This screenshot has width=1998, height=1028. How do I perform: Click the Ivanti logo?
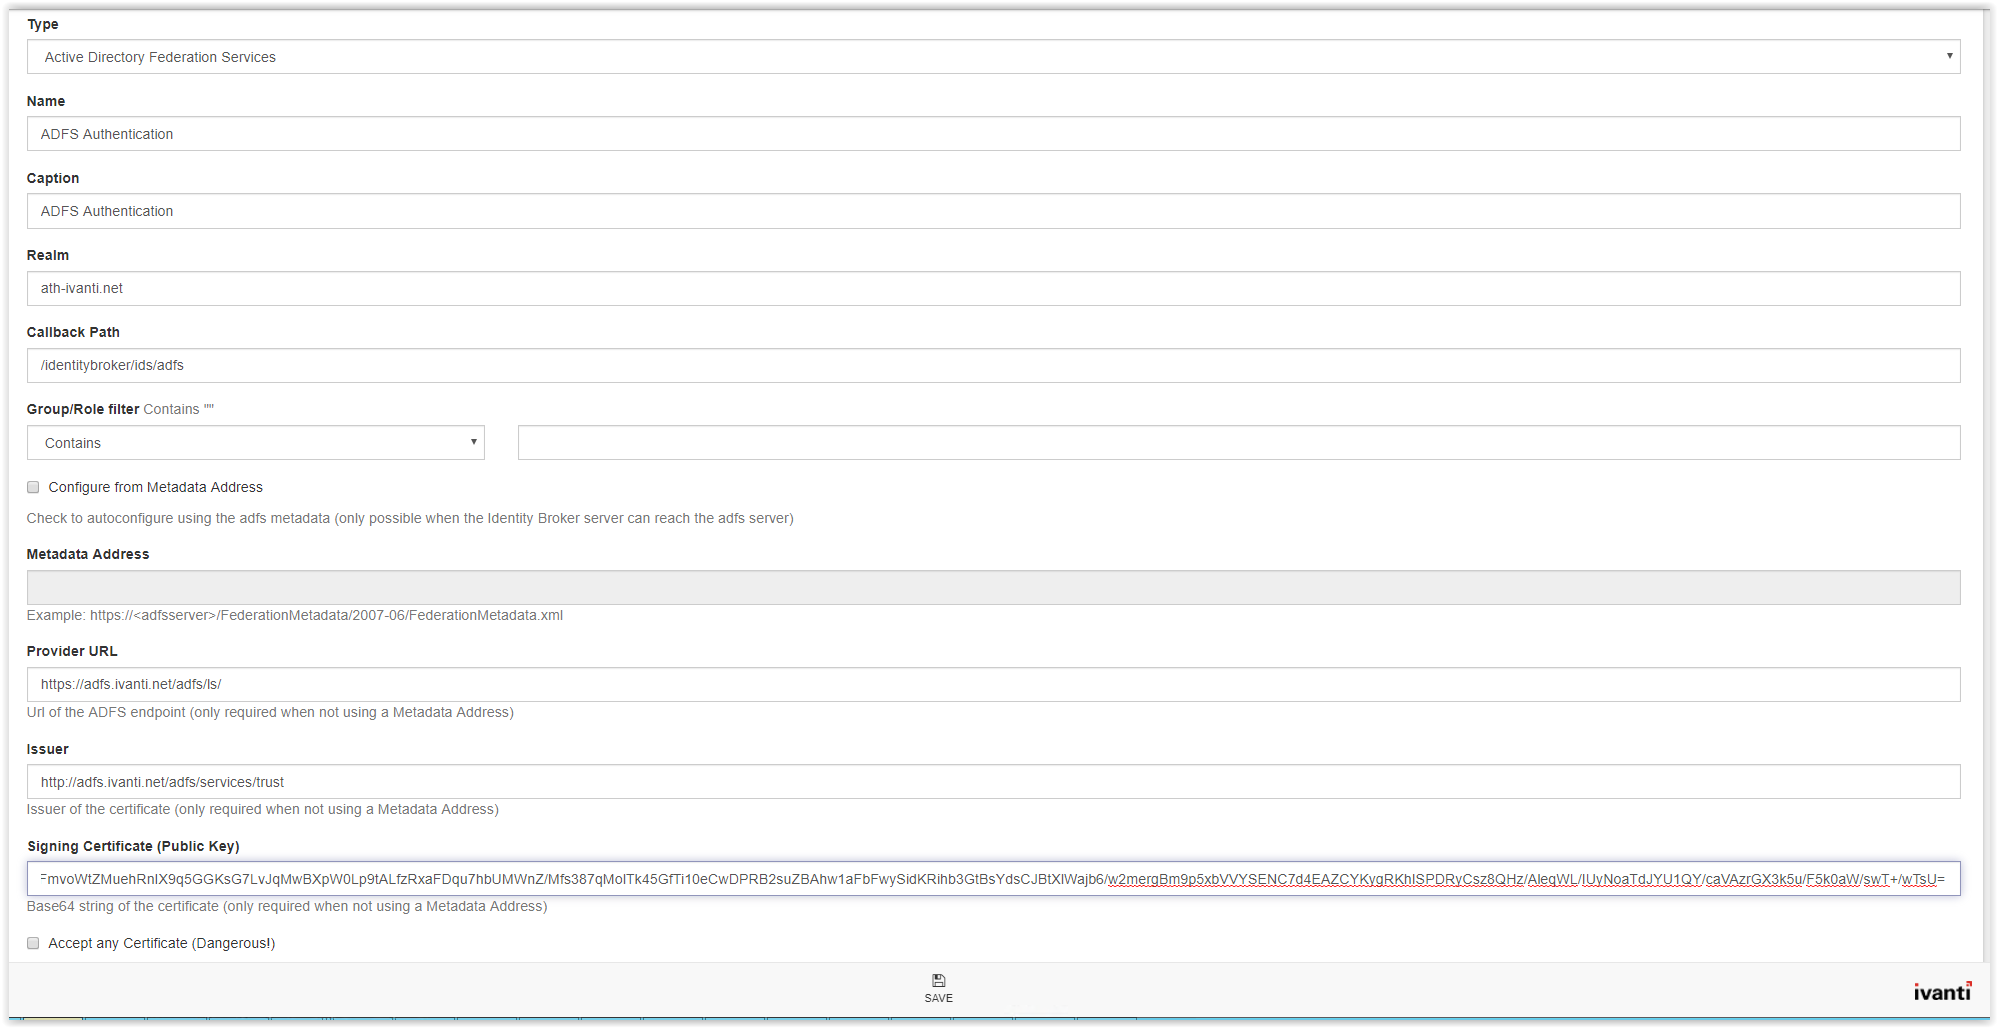[x=1942, y=991]
